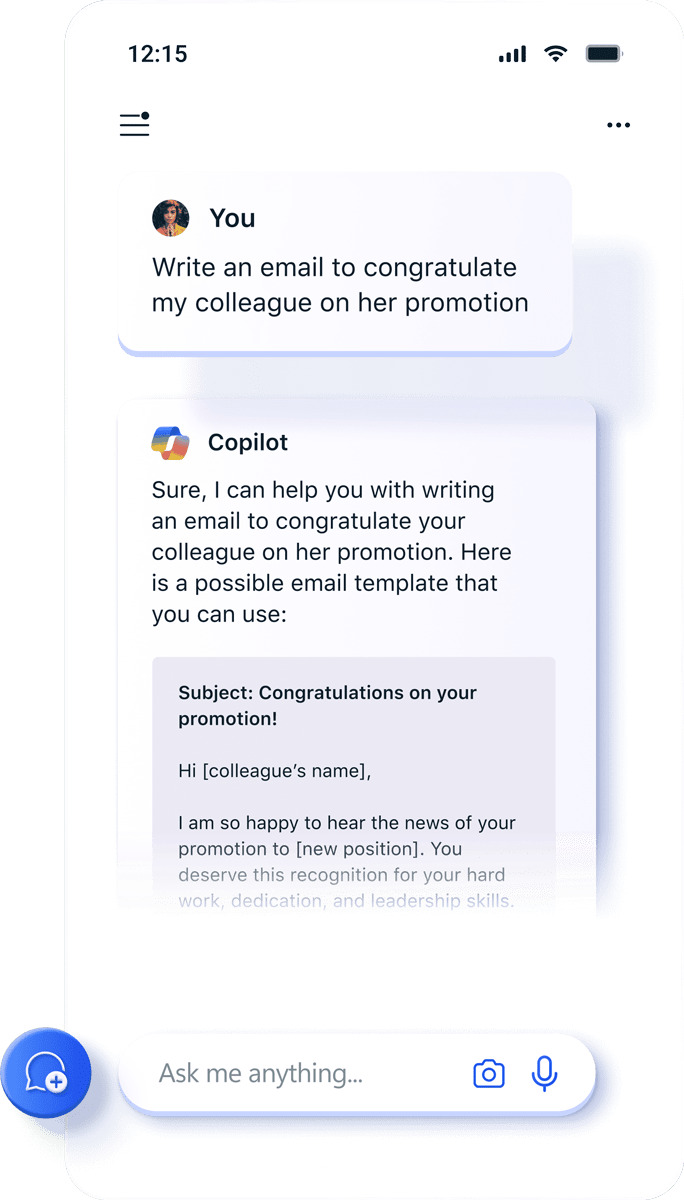
Task: Start a new chat with the blue button
Action: point(46,1073)
